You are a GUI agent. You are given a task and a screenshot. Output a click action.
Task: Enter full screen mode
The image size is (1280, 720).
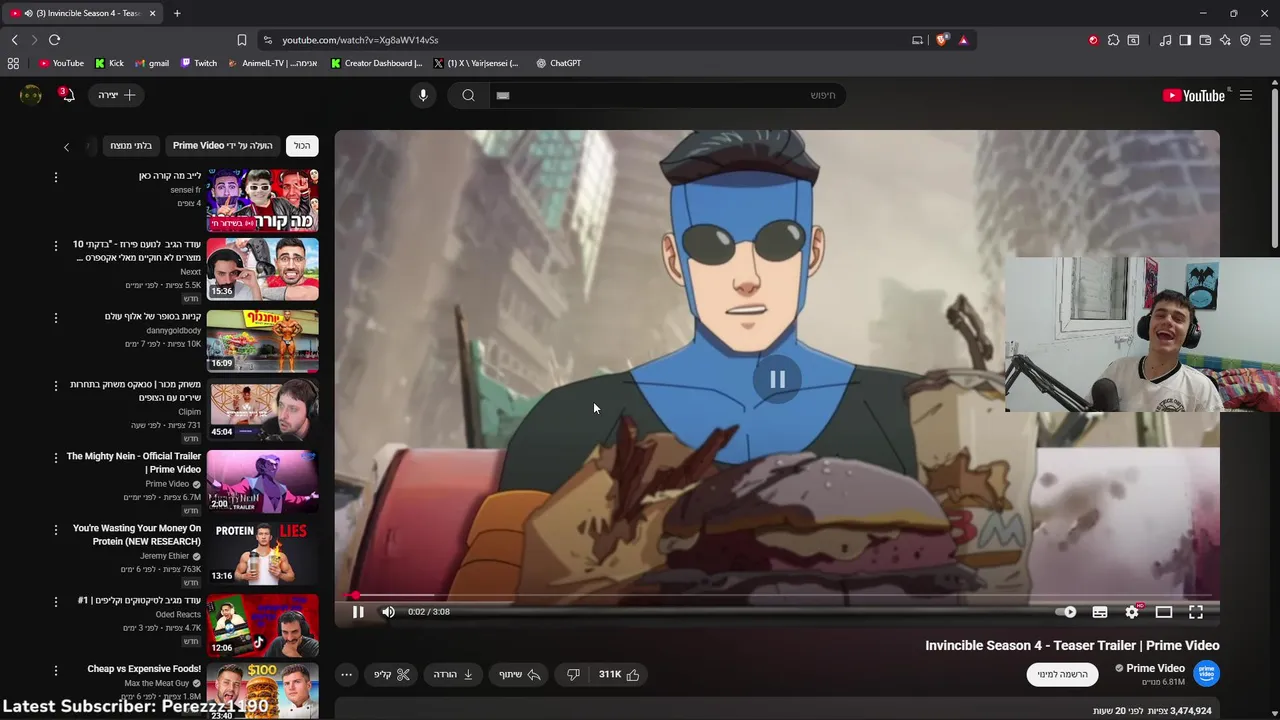pos(1196,612)
